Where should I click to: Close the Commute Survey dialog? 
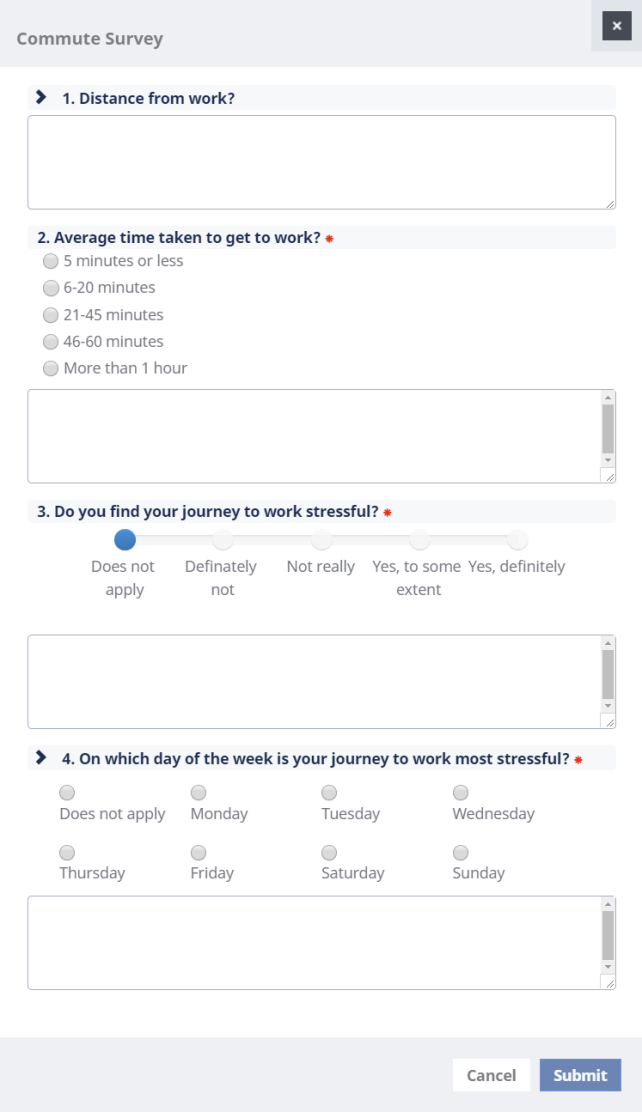616,26
